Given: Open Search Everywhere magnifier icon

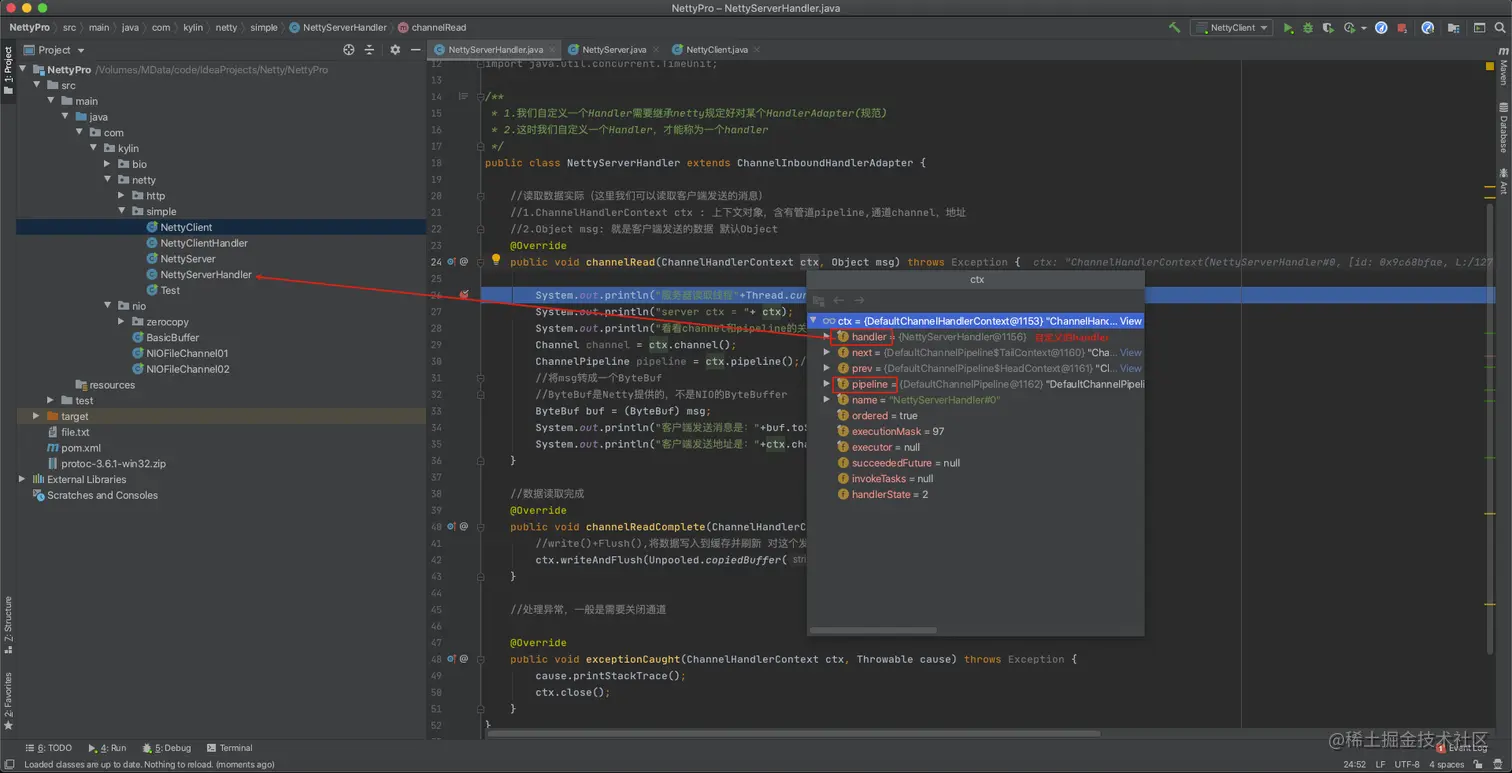Looking at the screenshot, I should point(1500,28).
